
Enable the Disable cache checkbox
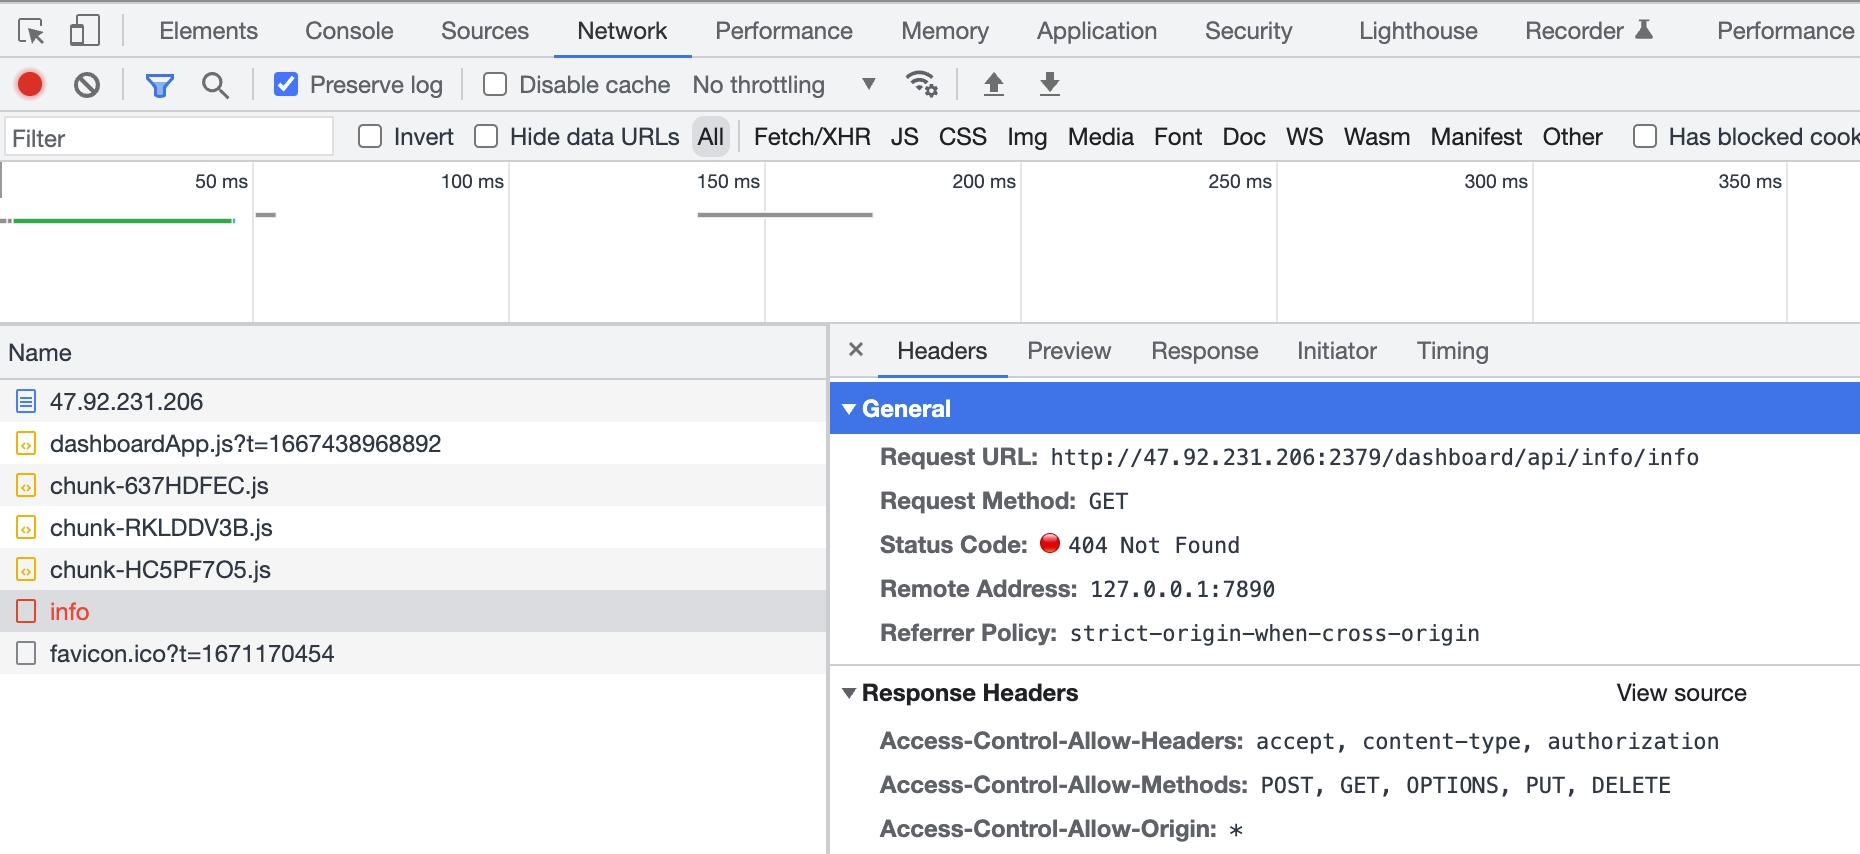tap(495, 85)
